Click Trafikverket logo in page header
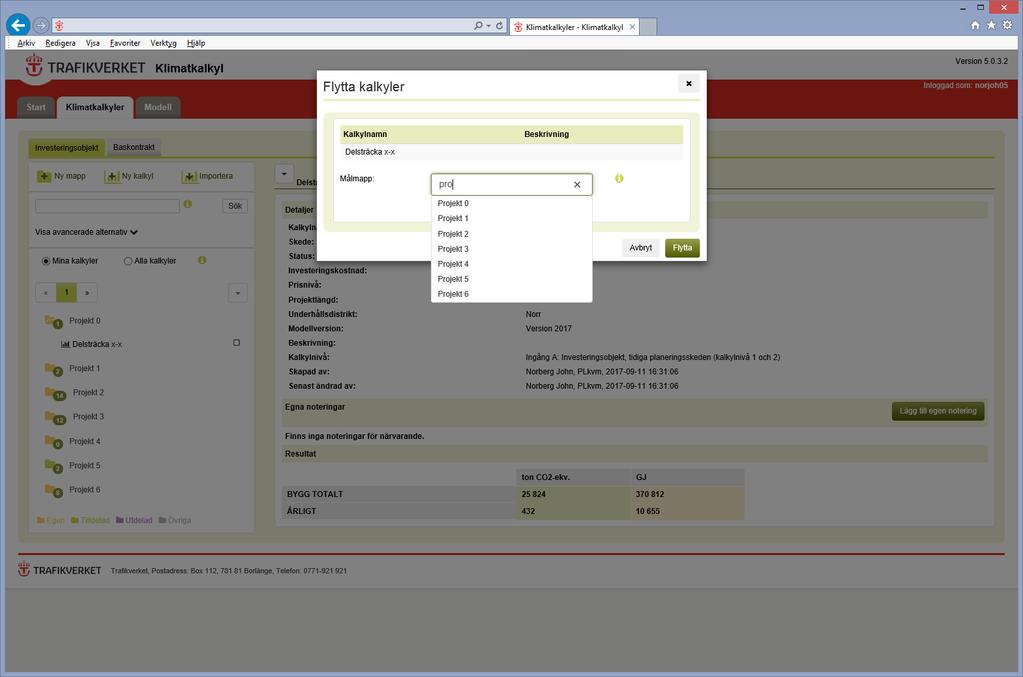The image size is (1023, 677). pyautogui.click(x=85, y=67)
